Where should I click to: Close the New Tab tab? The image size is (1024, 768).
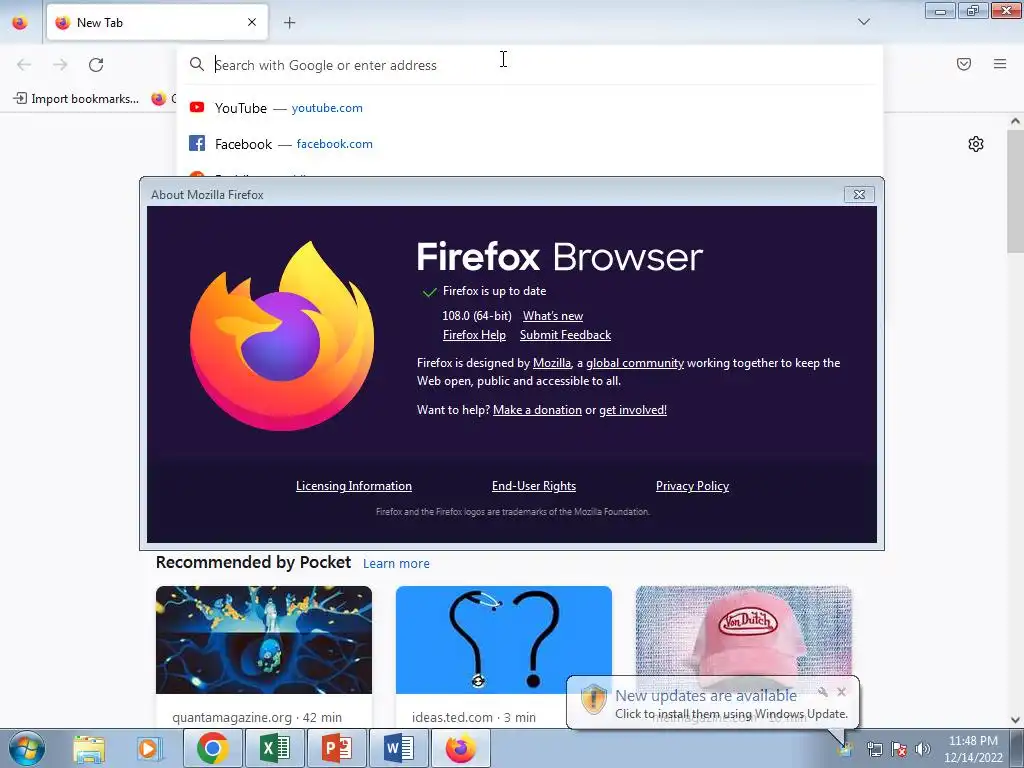click(x=252, y=22)
